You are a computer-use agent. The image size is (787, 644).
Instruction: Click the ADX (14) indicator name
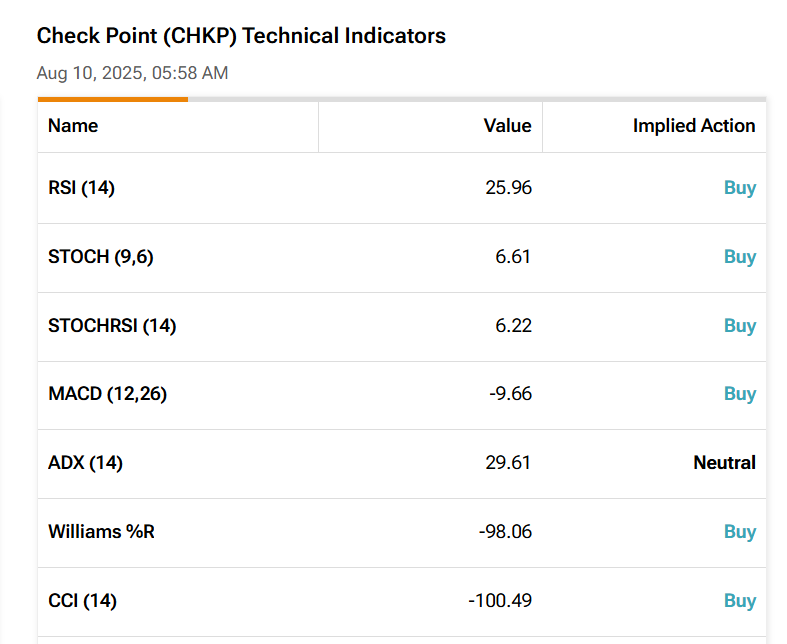[85, 463]
